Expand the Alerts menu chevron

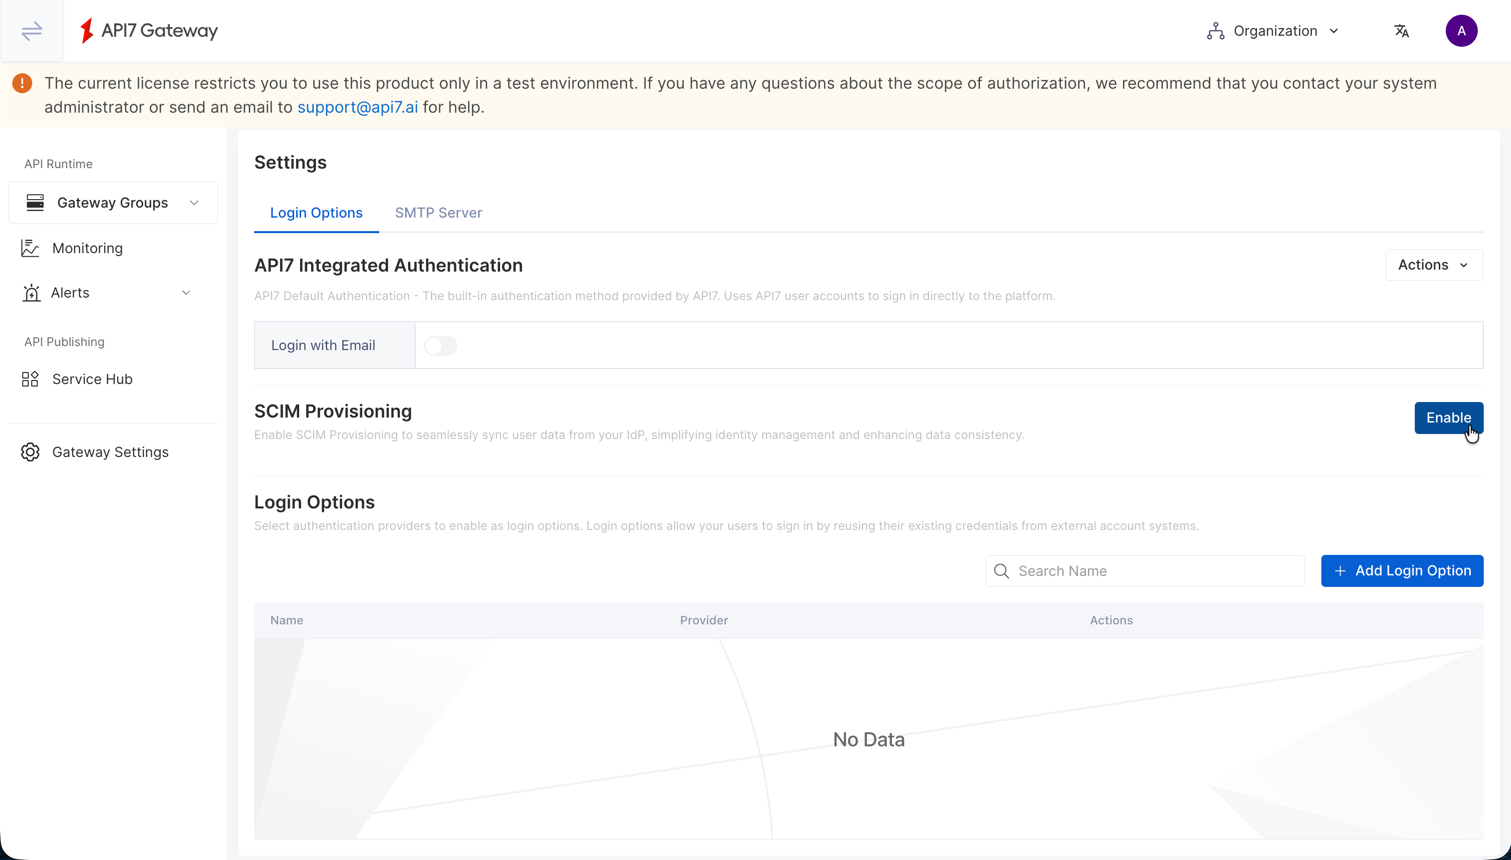point(186,292)
